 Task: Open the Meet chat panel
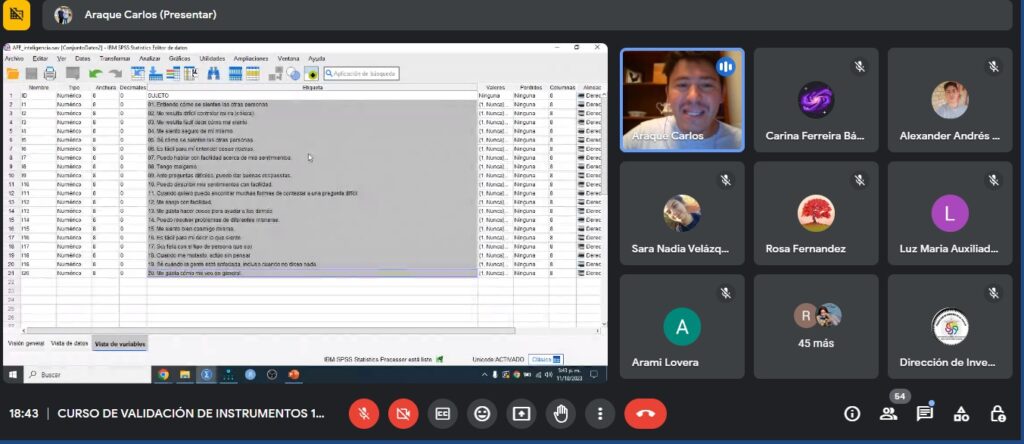[x=925, y=413]
